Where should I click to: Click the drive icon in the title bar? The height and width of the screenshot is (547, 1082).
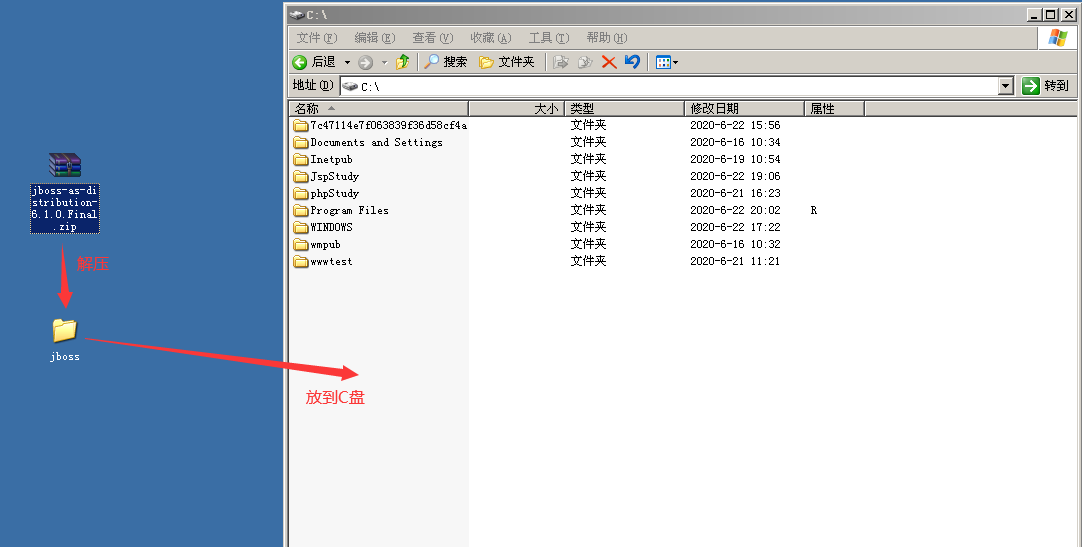[x=297, y=14]
